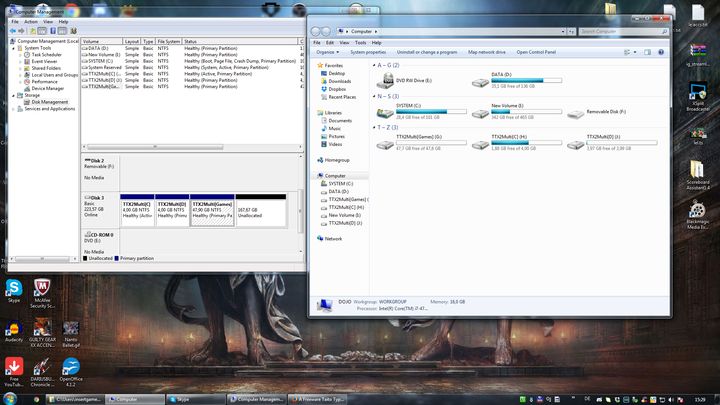
Task: Open McAfee Security Scan desktop shortcut
Action: point(42,293)
